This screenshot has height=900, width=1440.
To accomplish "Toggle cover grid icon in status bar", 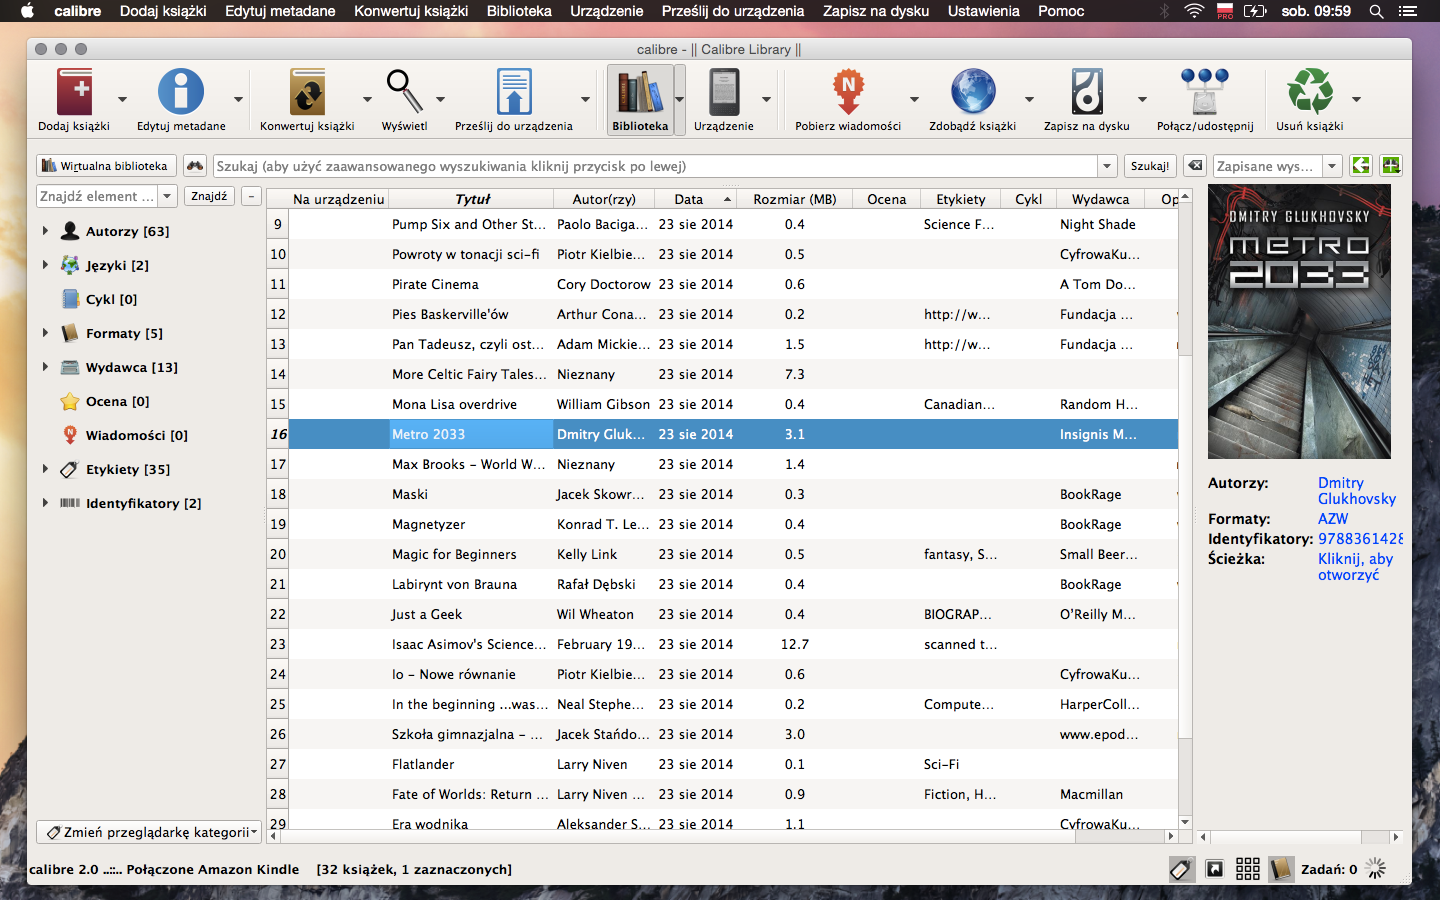I will pyautogui.click(x=1248, y=869).
